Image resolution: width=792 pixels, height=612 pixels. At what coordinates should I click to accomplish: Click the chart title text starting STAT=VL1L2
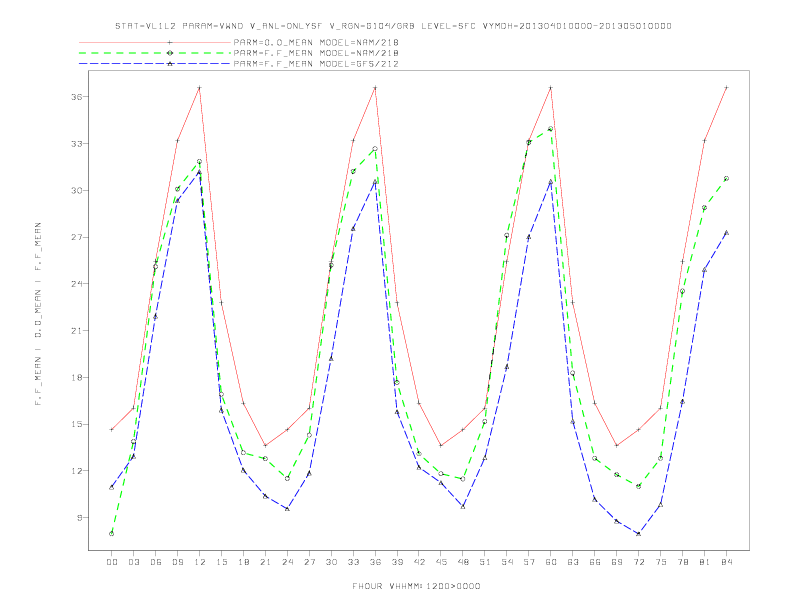coord(393,26)
